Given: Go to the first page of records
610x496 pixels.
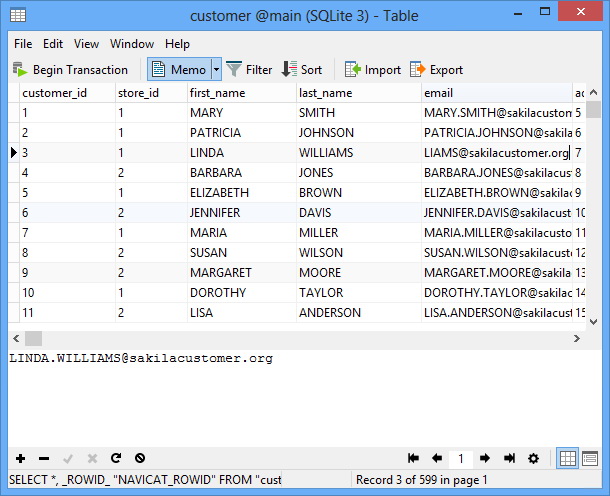Looking at the screenshot, I should (413, 458).
